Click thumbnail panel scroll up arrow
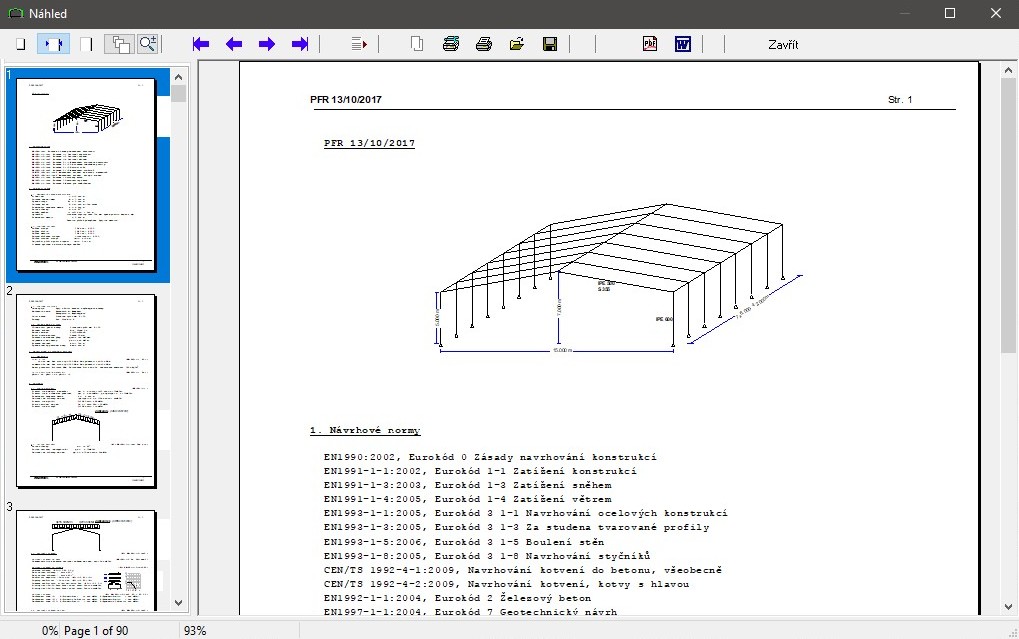This screenshot has width=1019, height=639. (179, 77)
